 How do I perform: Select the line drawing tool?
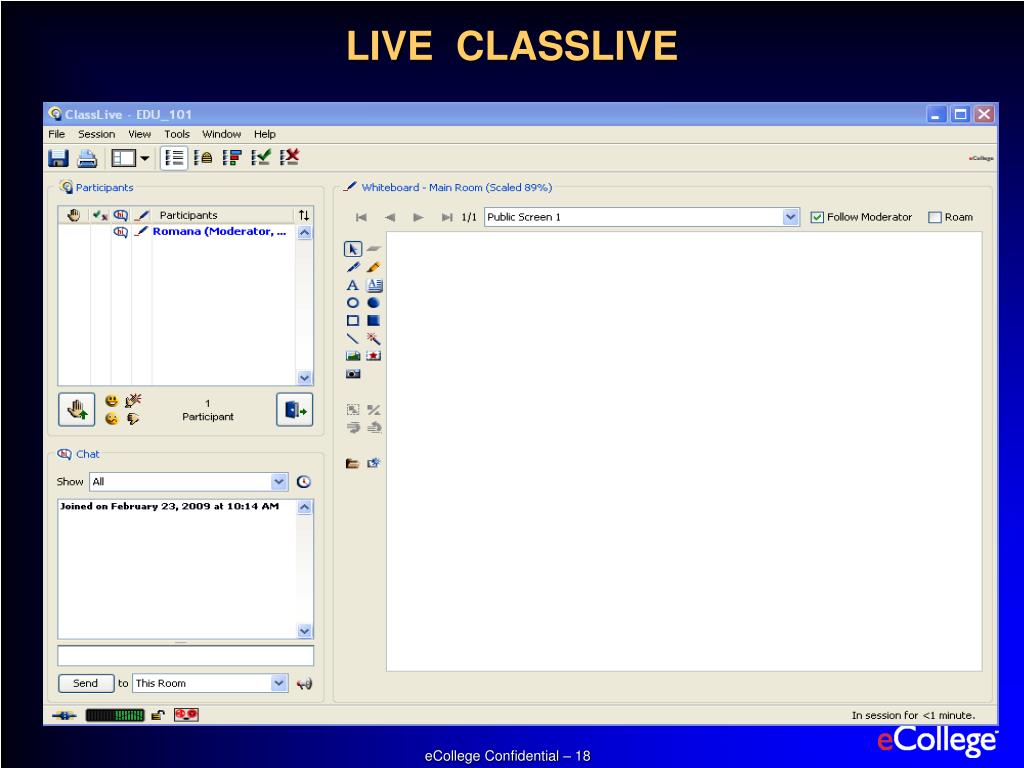[353, 338]
